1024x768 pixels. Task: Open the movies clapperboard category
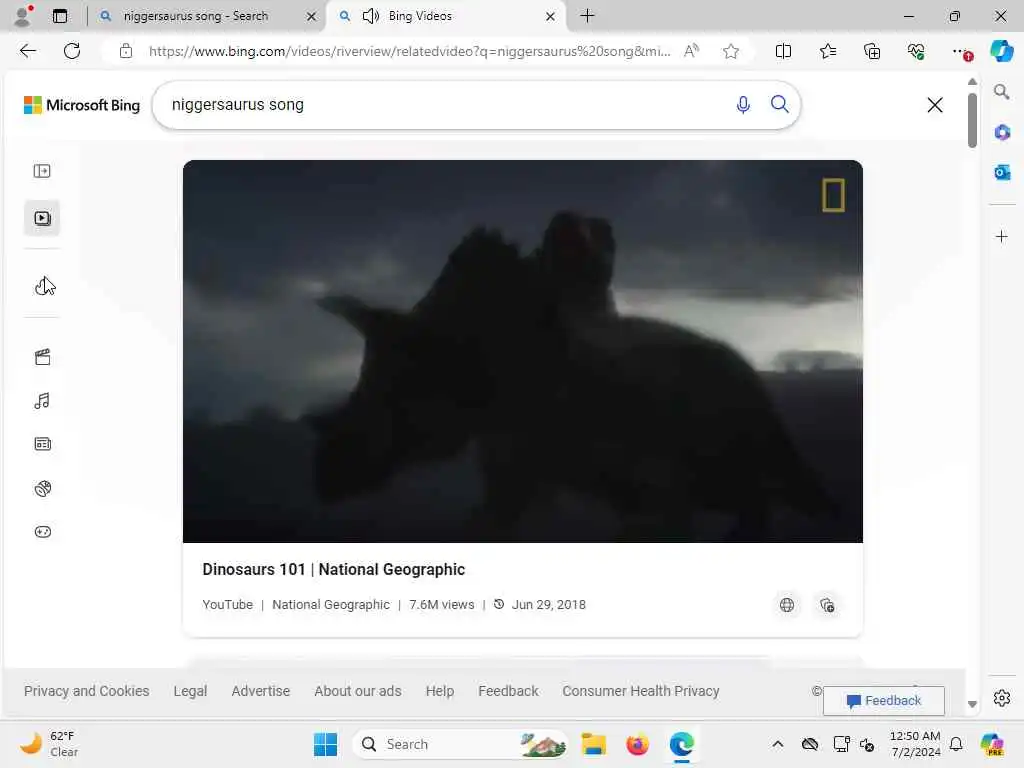42,357
